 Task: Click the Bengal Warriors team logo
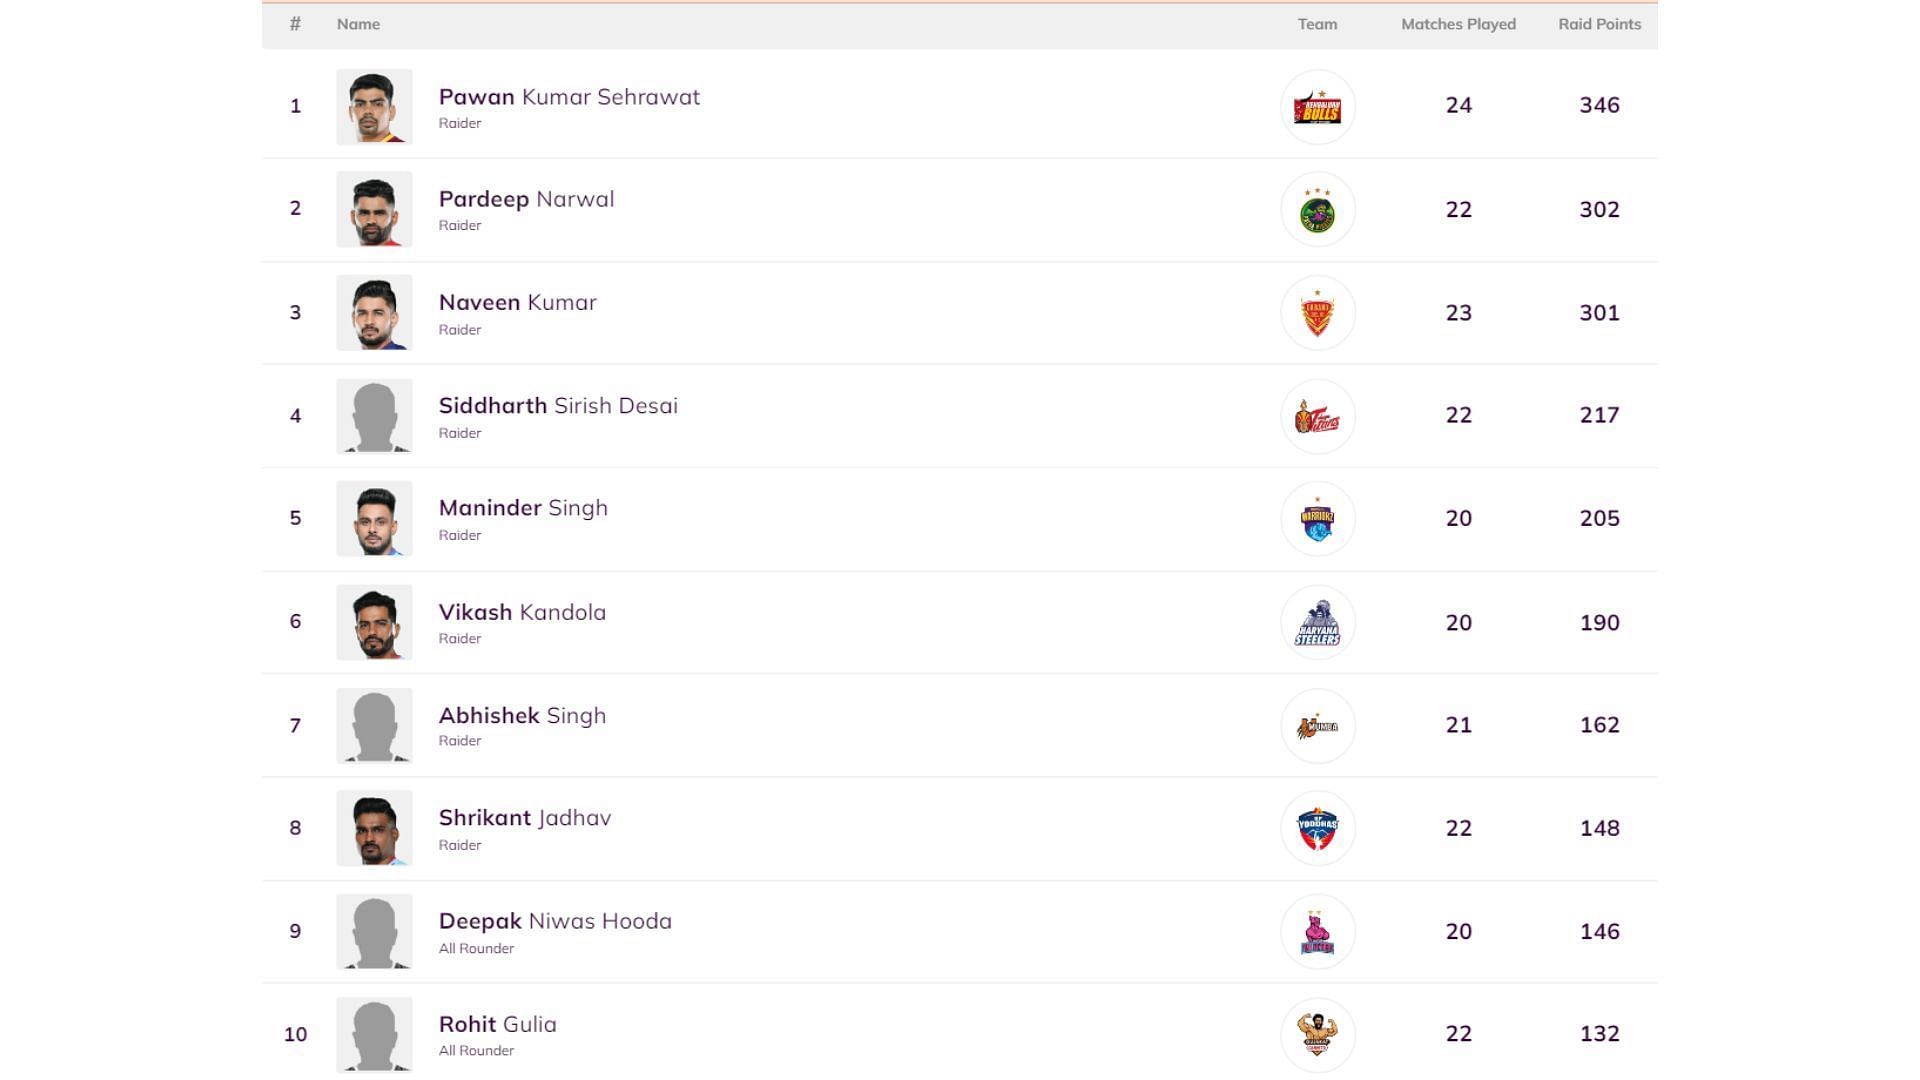pos(1317,519)
